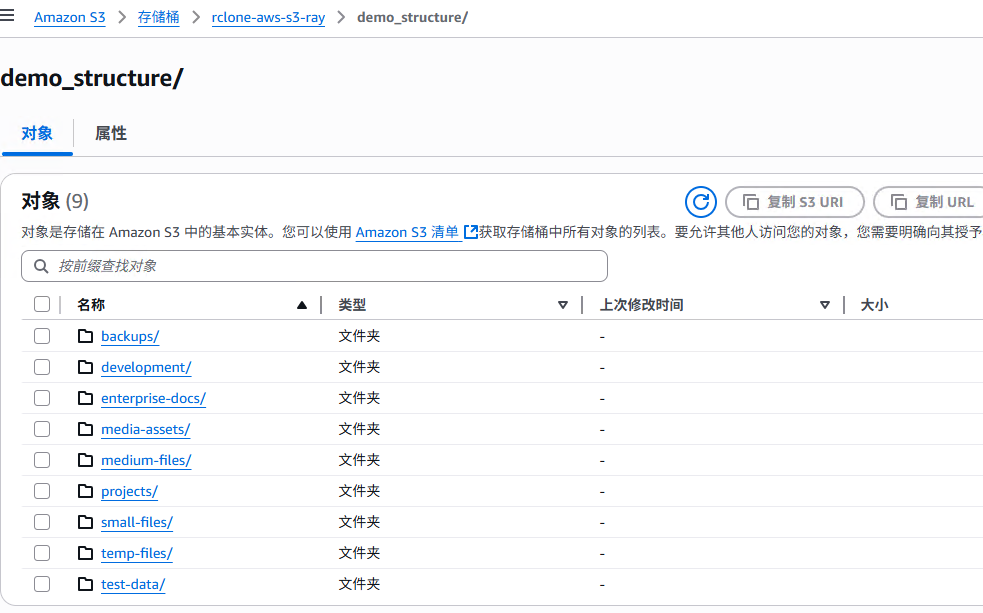This screenshot has width=983, height=613.
Task: Click the 对象 (9) section title
Action: (x=55, y=201)
